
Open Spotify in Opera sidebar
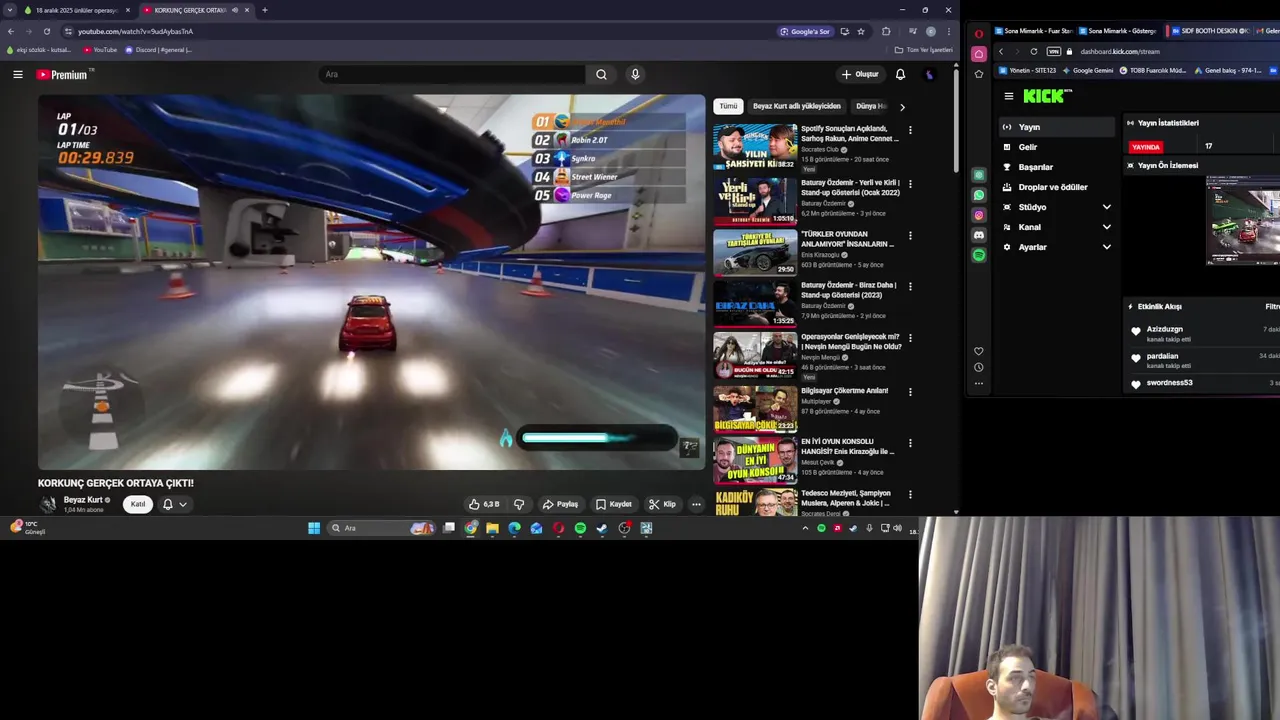(979, 255)
